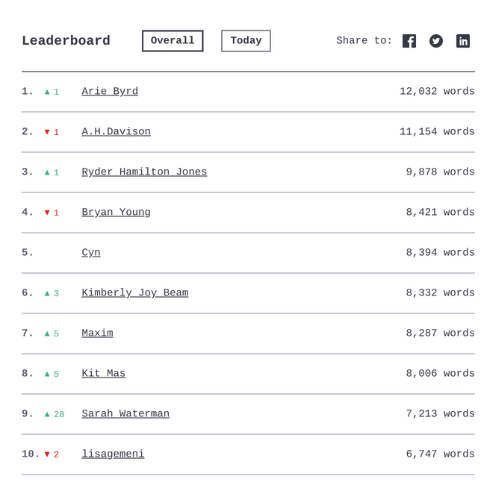Switch to the Today leaderboard tab
Viewport: 500px width, 500px height.
[x=246, y=41]
